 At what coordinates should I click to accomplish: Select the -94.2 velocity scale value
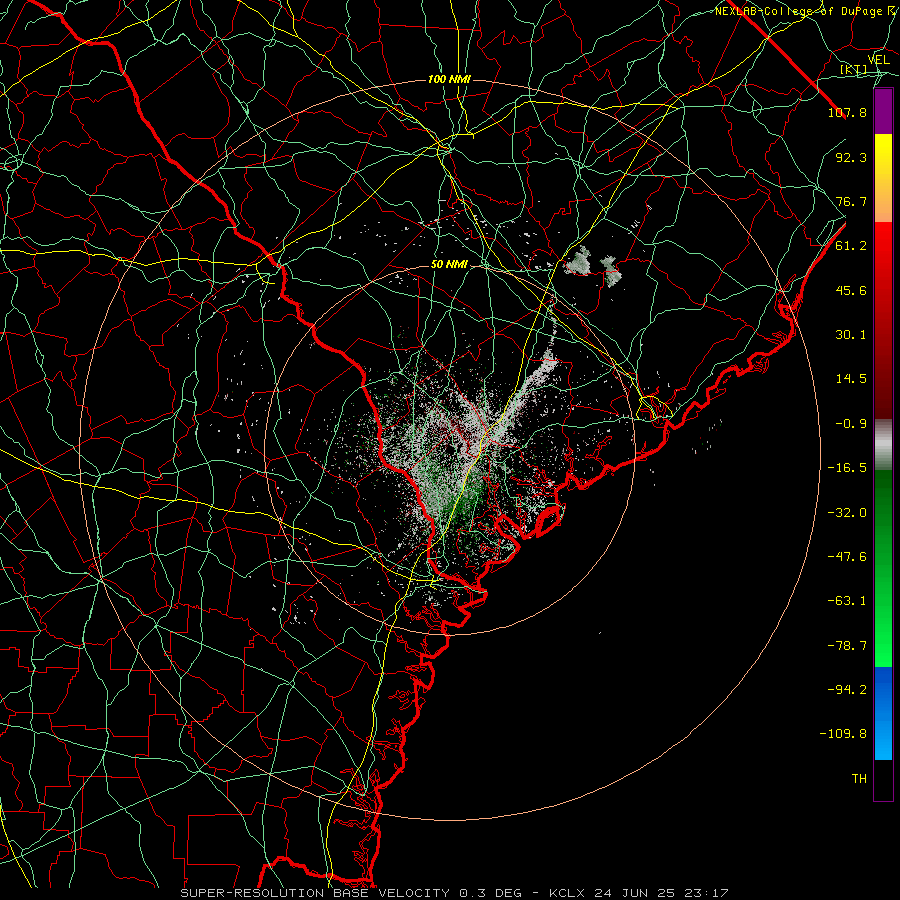[847, 690]
